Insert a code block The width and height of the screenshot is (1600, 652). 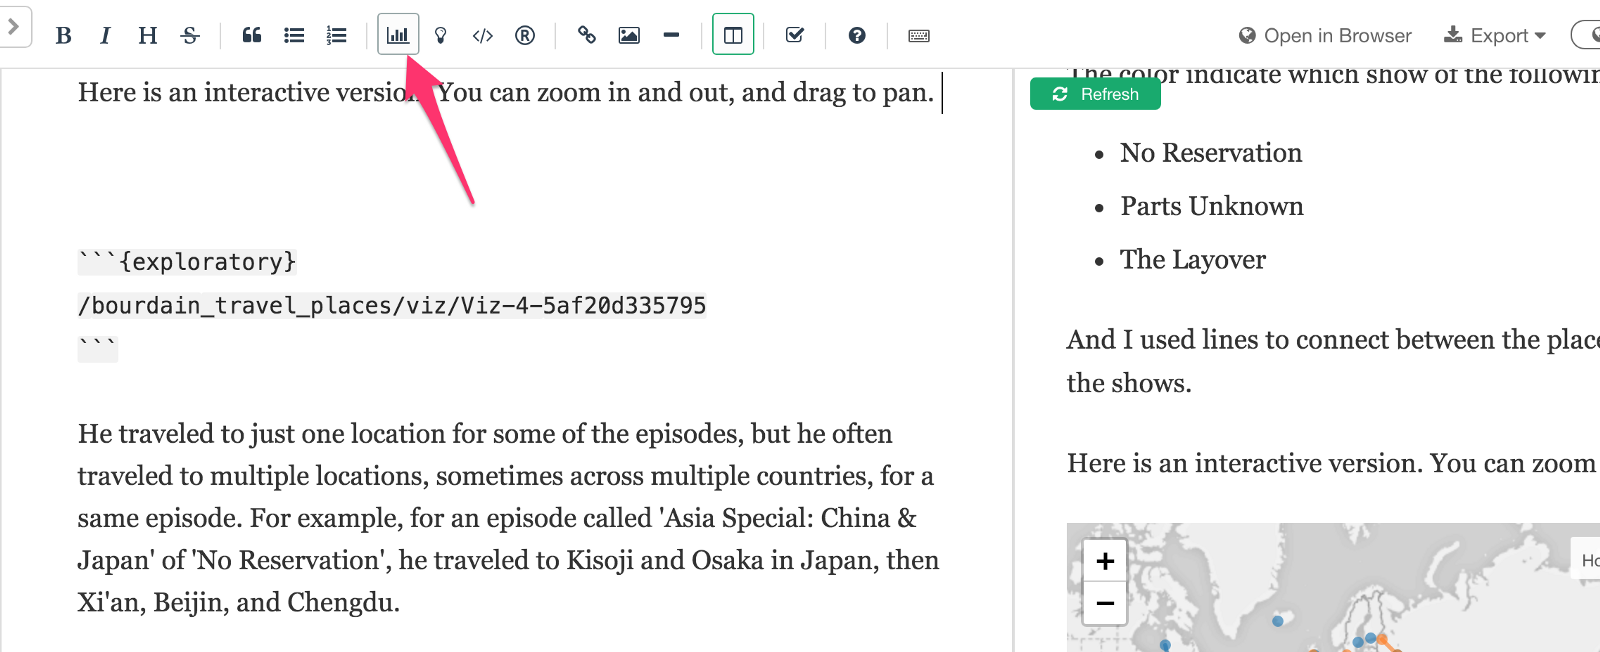483,36
